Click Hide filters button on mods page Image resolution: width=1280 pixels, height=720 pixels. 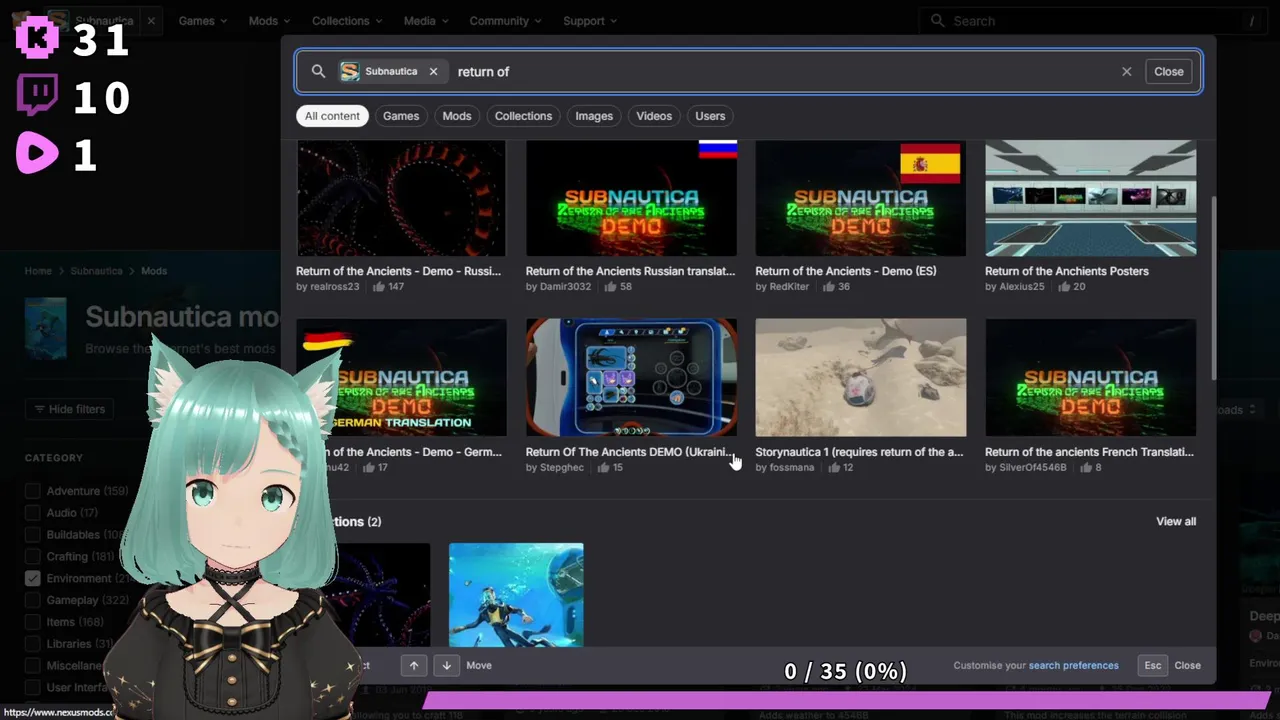click(70, 409)
